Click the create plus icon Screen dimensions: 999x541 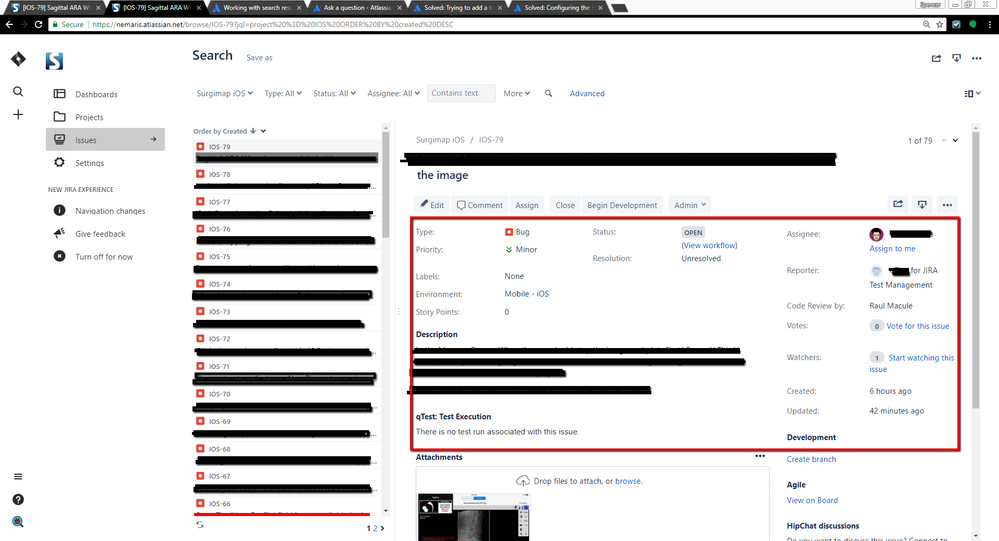point(18,115)
